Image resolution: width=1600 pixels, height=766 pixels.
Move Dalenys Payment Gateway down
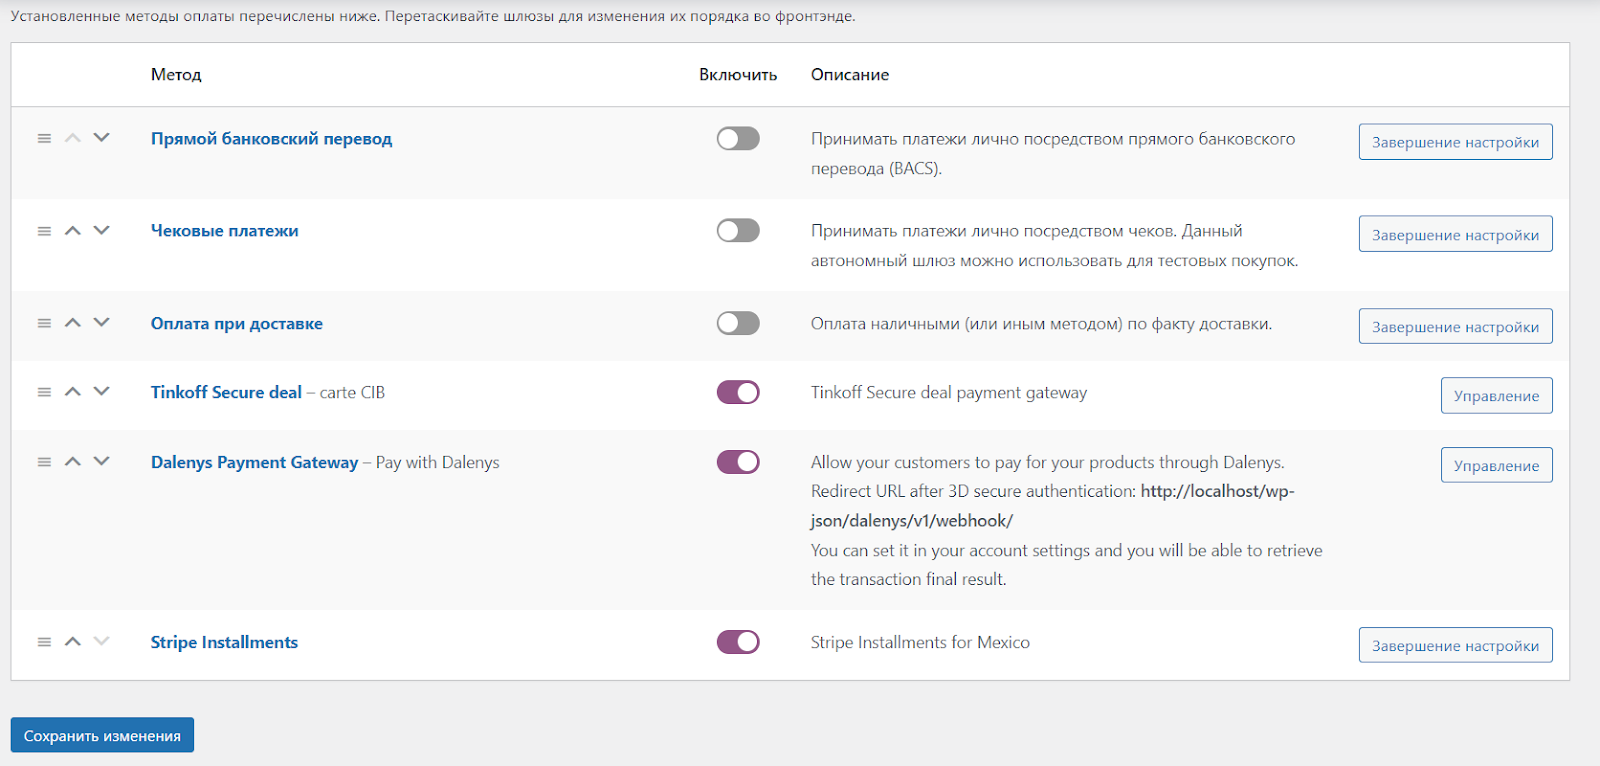coord(101,462)
